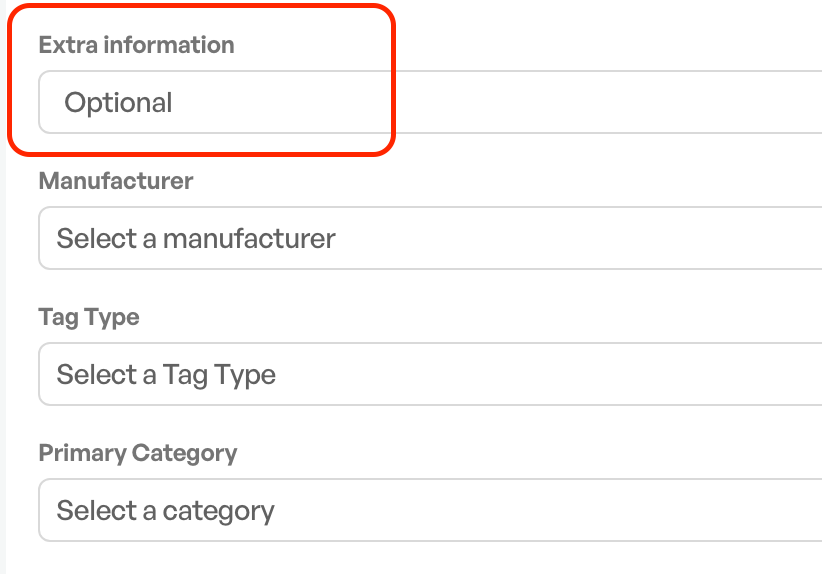Screen dimensions: 822x574
Task: Focus the field with Optional placeholder
Action: tap(430, 102)
